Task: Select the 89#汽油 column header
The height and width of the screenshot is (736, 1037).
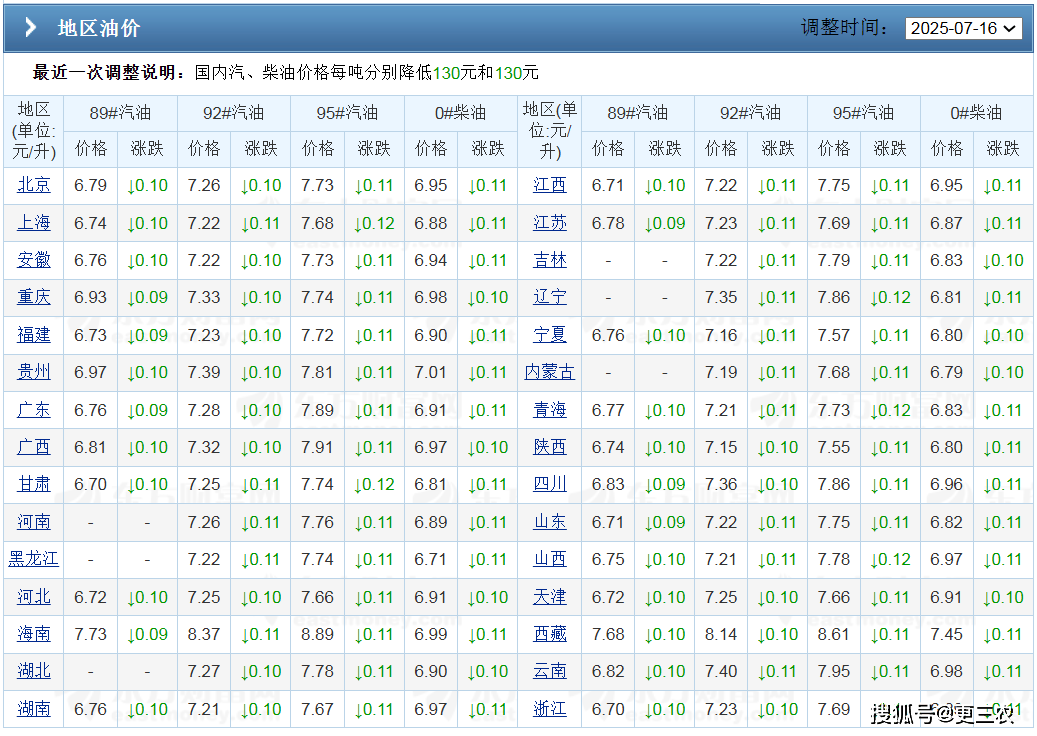Action: [120, 113]
